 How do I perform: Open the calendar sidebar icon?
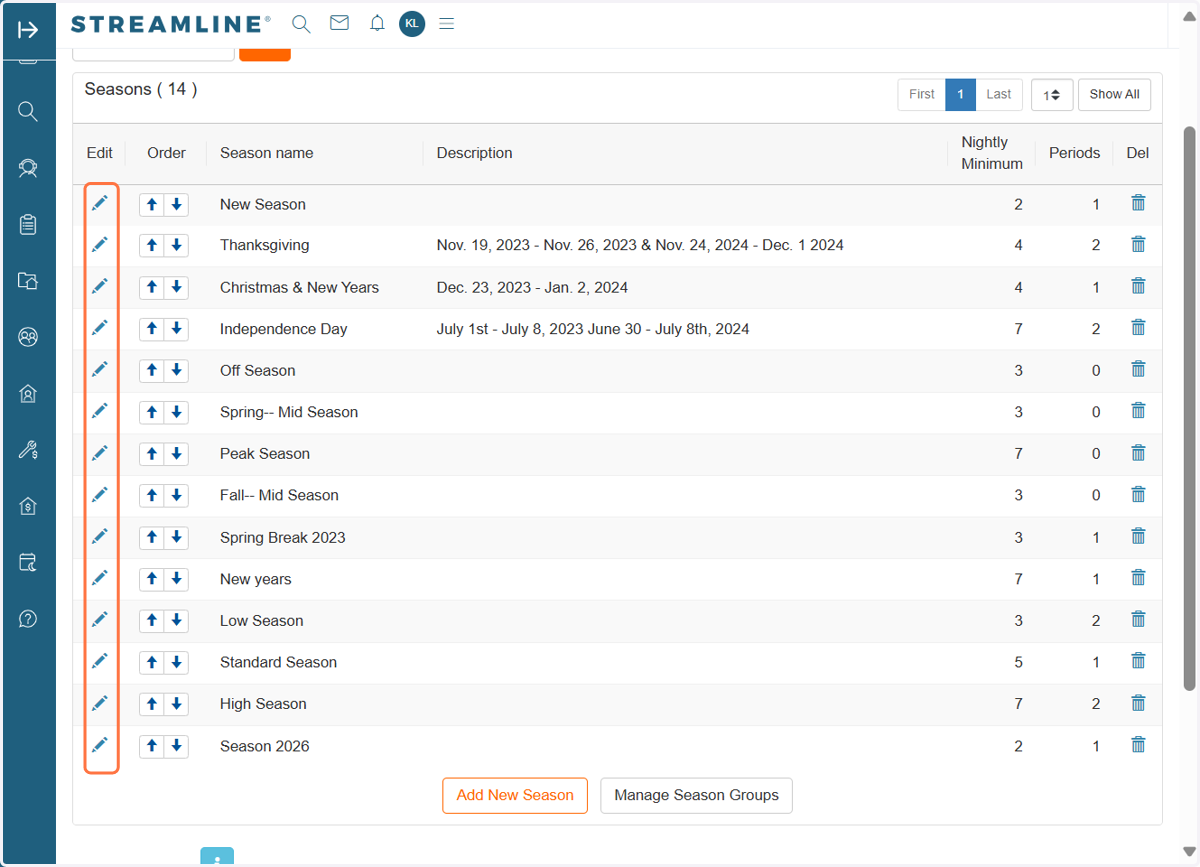[28, 563]
